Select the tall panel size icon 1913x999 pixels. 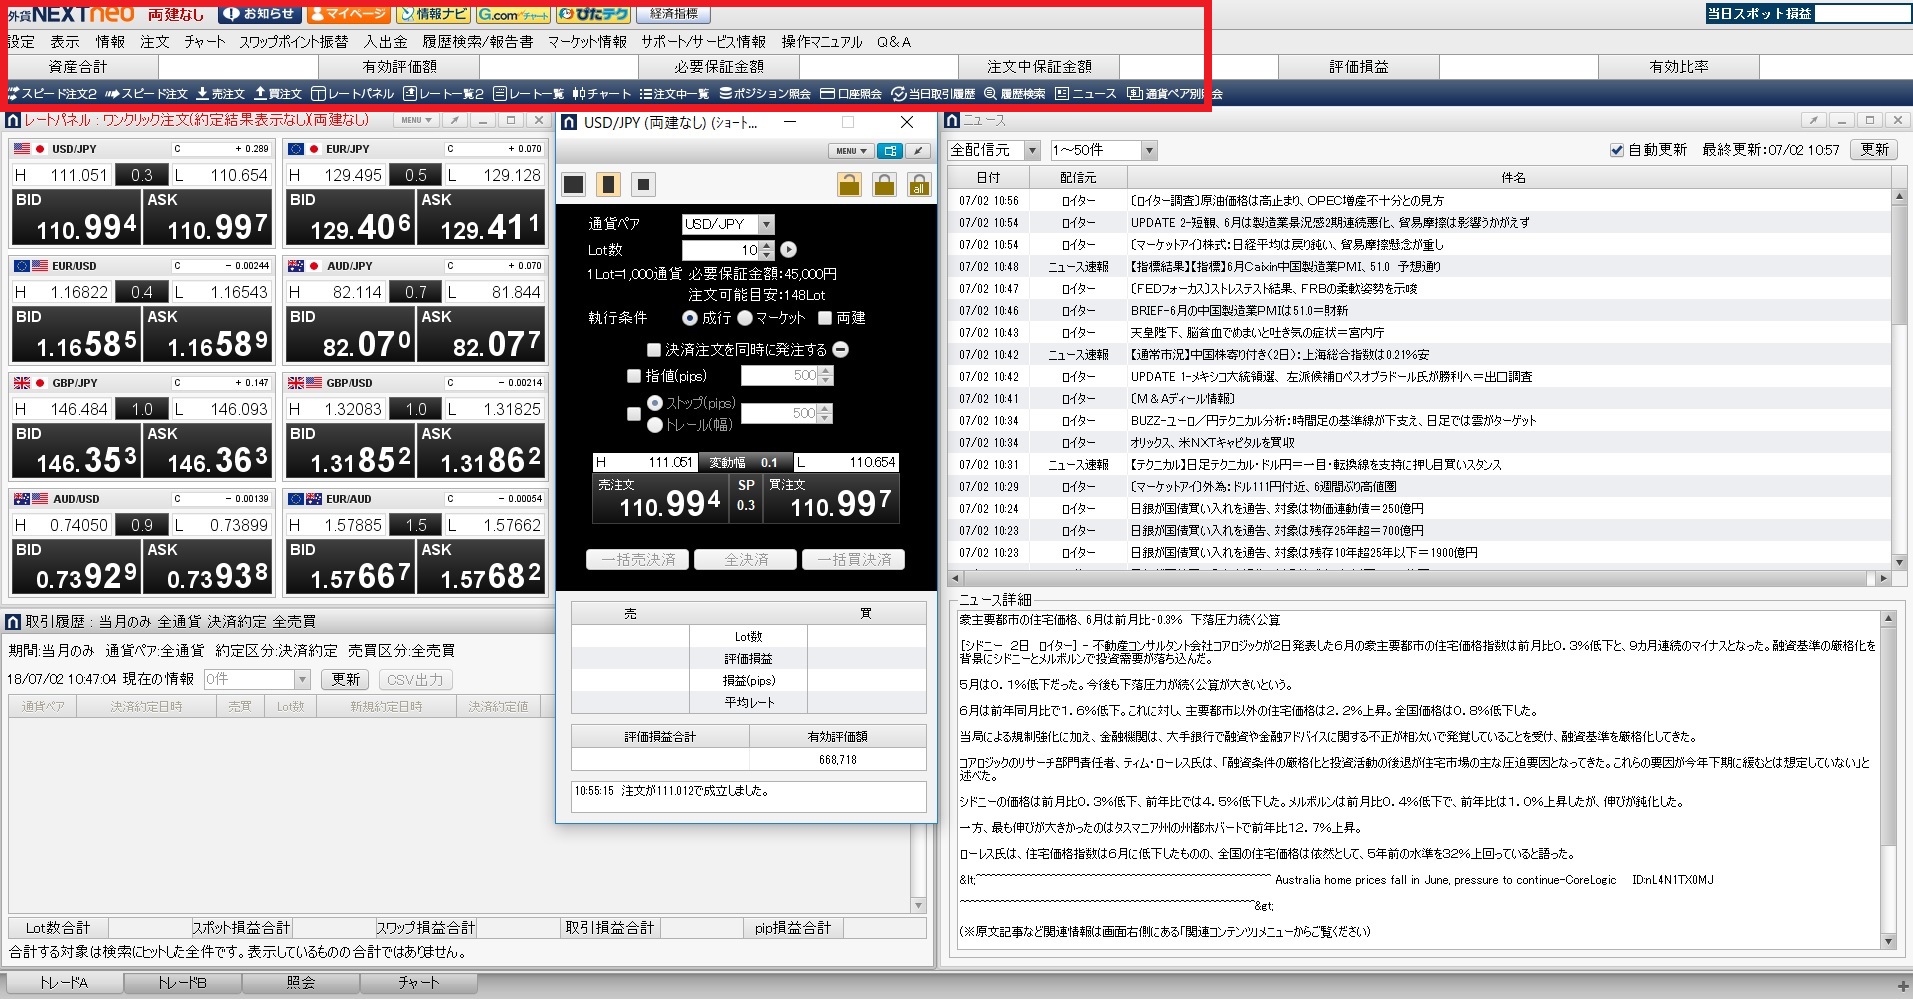pyautogui.click(x=609, y=184)
